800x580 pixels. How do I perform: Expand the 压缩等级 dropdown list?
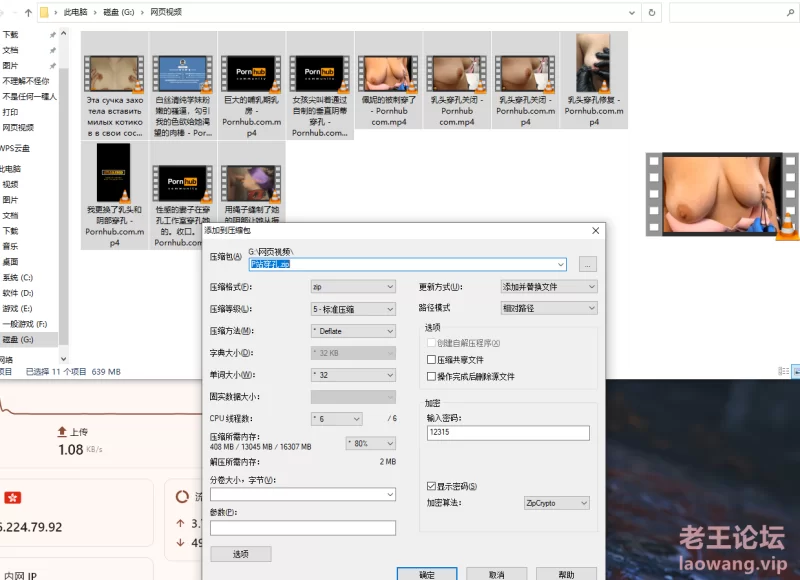coord(353,309)
